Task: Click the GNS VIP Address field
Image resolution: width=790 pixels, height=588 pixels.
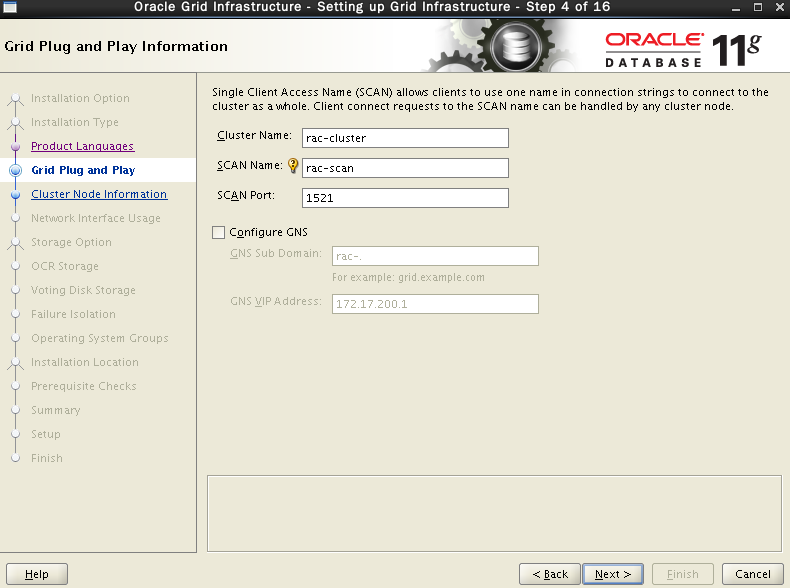Action: click(x=435, y=304)
